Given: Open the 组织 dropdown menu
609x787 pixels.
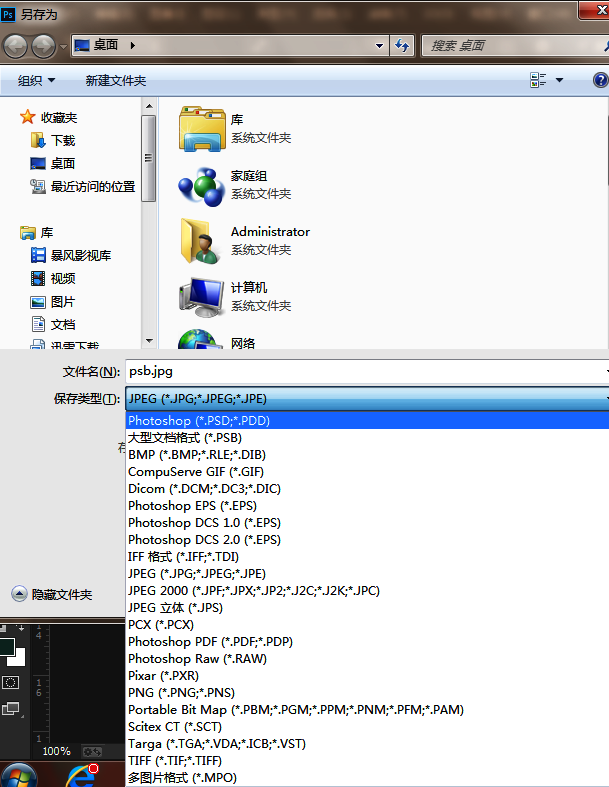Looking at the screenshot, I should 36,80.
